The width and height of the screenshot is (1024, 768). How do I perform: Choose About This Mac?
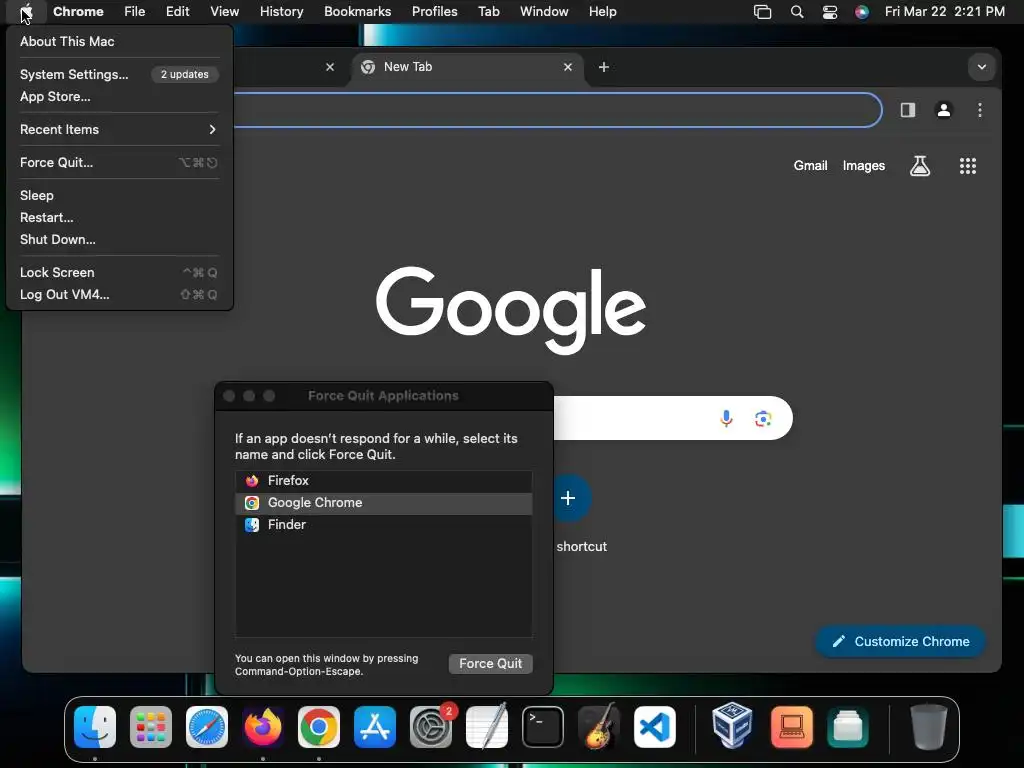(x=120, y=41)
